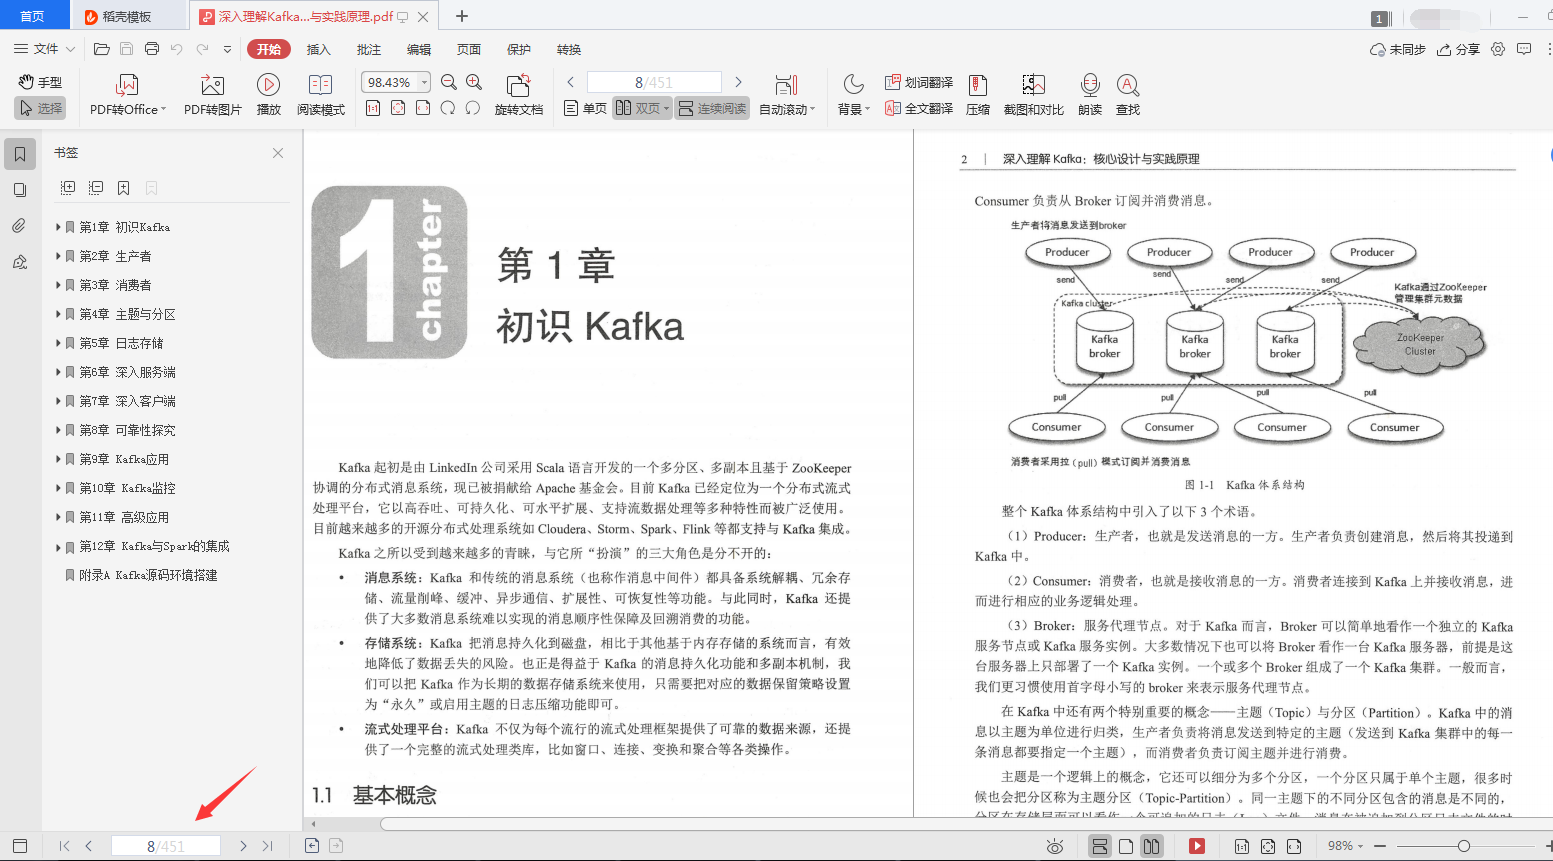The image size is (1553, 861).
Task: Switch to the 首页 home tab
Action: [x=33, y=16]
